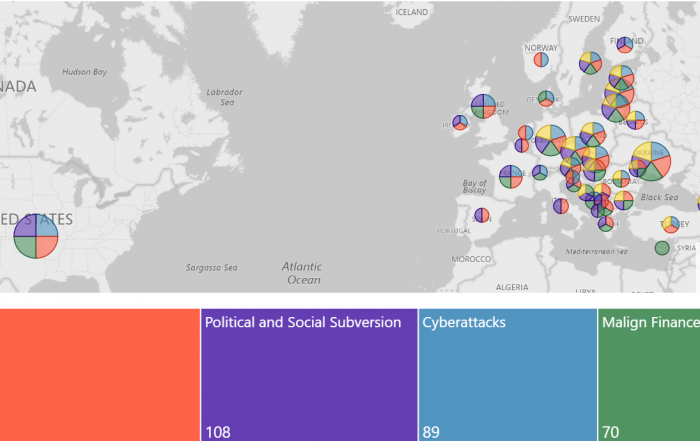Click the Atlantic Ocean label

tap(302, 273)
